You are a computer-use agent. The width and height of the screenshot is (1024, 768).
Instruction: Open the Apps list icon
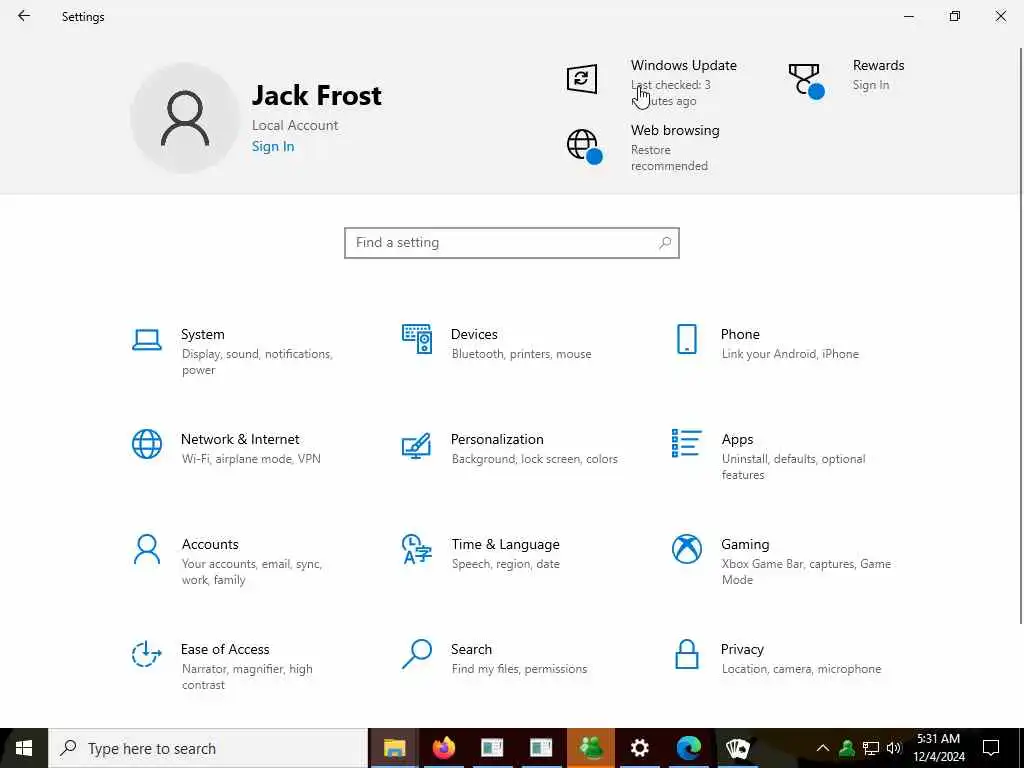coord(686,443)
